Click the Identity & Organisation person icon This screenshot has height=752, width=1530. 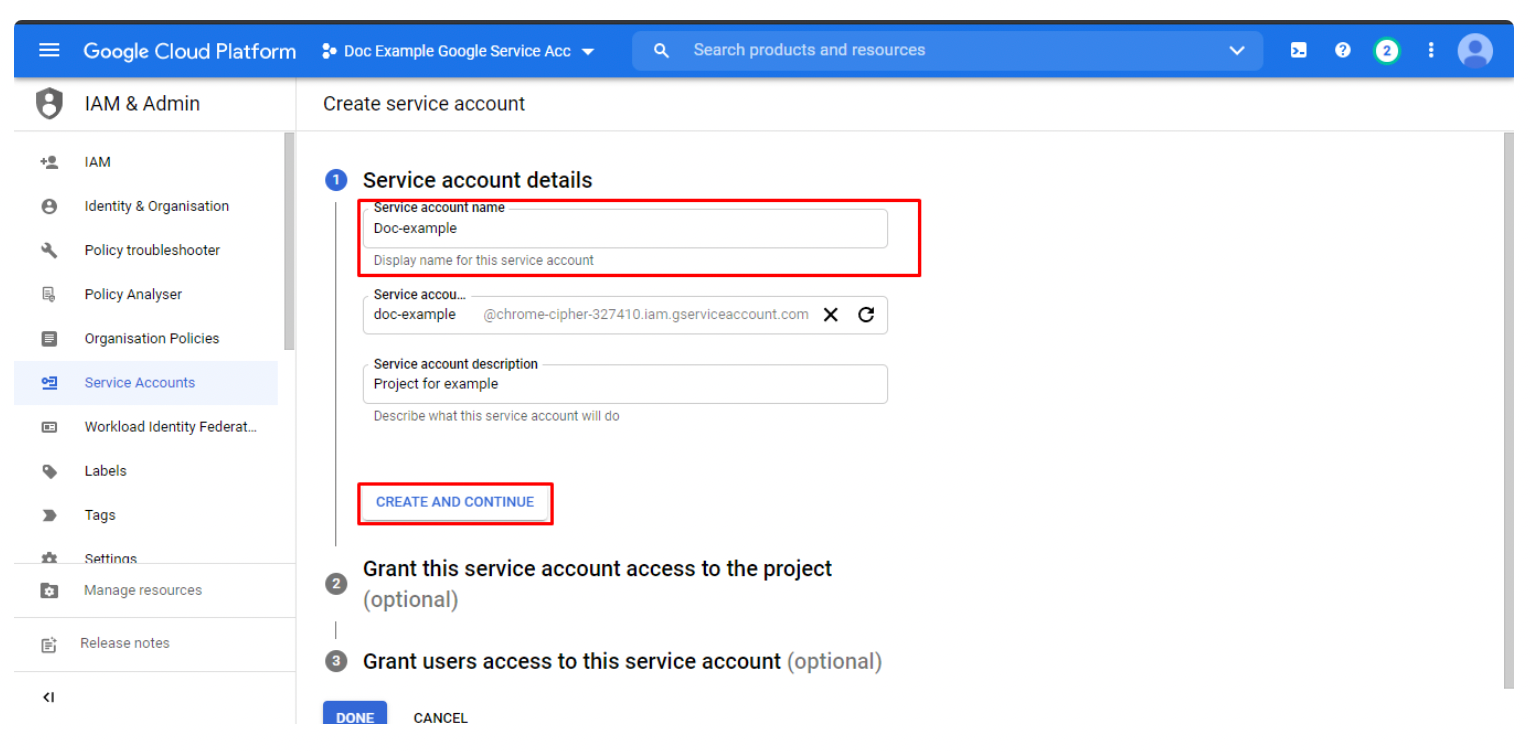pyautogui.click(x=49, y=206)
